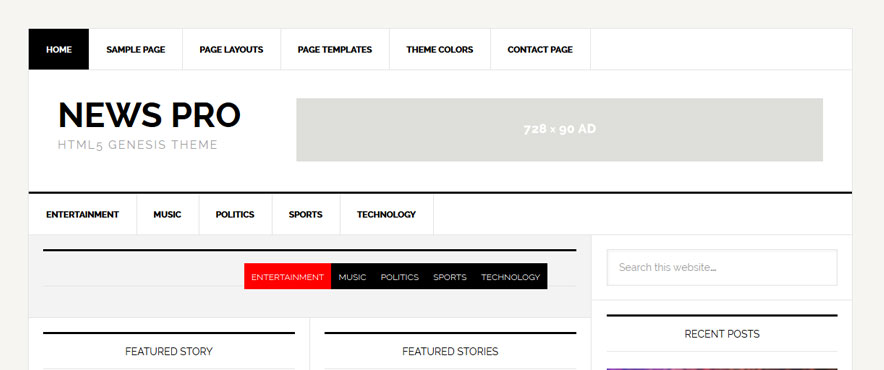This screenshot has width=884, height=370.
Task: Open the Theme Colors menu item
Action: (x=440, y=50)
